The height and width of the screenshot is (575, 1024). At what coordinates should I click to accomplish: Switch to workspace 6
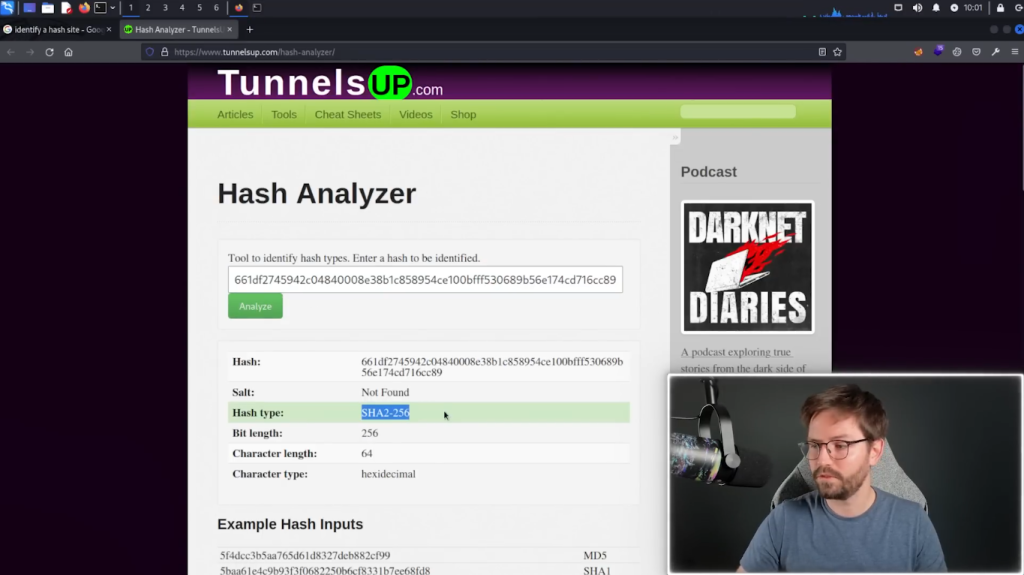216,8
